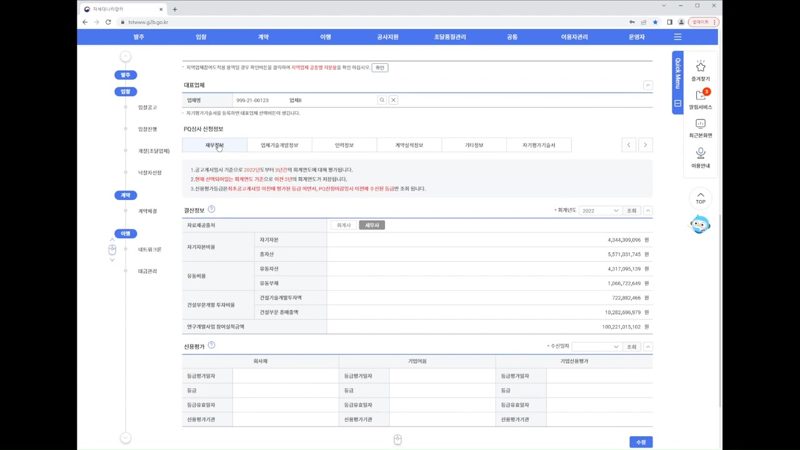Open 이용안내 microphone icon
This screenshot has width=800, height=450.
(x=700, y=157)
